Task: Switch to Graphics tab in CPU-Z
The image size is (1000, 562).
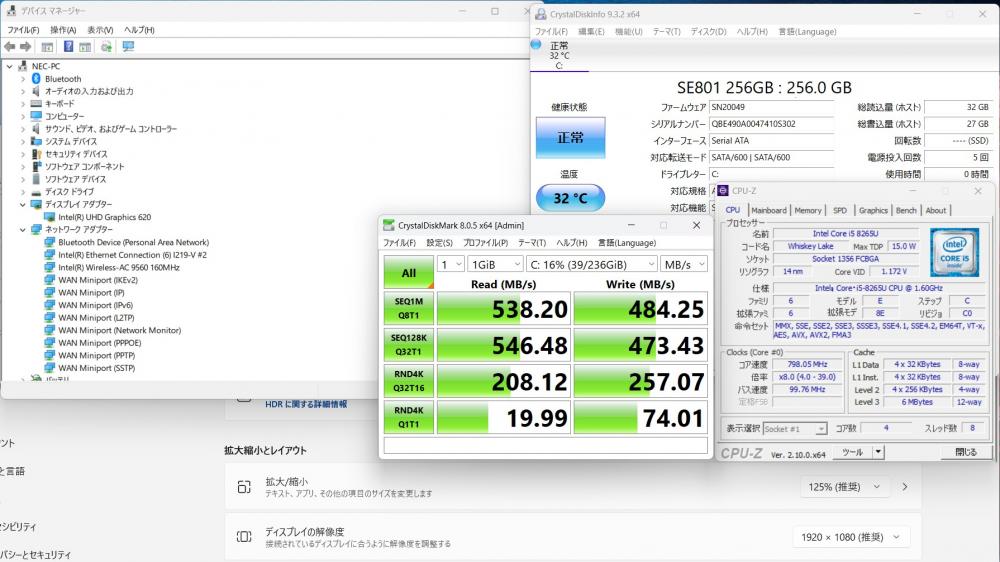Action: coord(873,210)
